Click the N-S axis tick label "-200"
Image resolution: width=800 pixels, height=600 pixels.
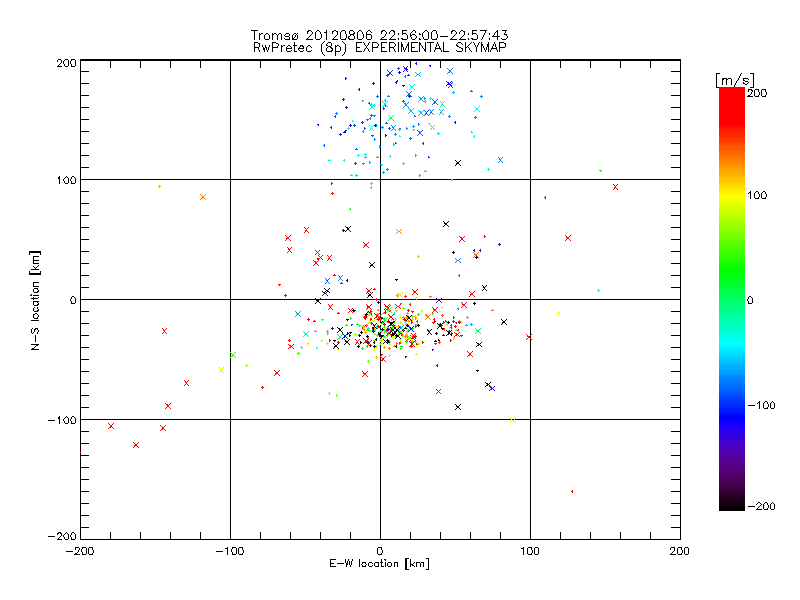[62, 536]
